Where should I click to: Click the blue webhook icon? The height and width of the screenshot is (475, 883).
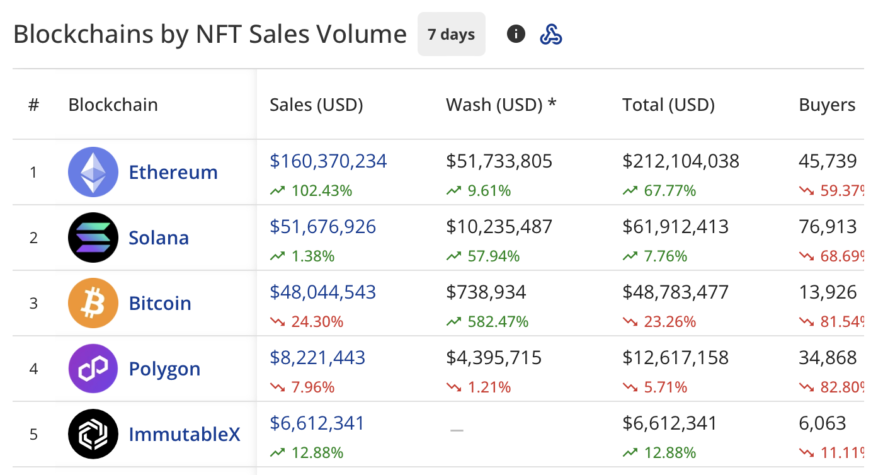click(551, 34)
